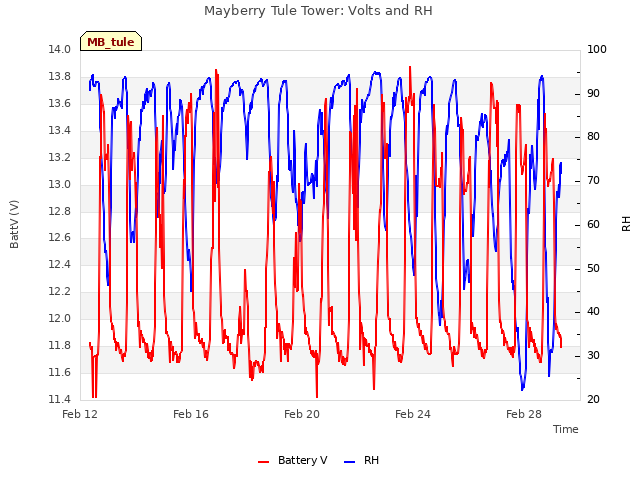Screen dimensions: 640x480
Task: Click the '11.8' left axis tick value
Action: (x=59, y=345)
